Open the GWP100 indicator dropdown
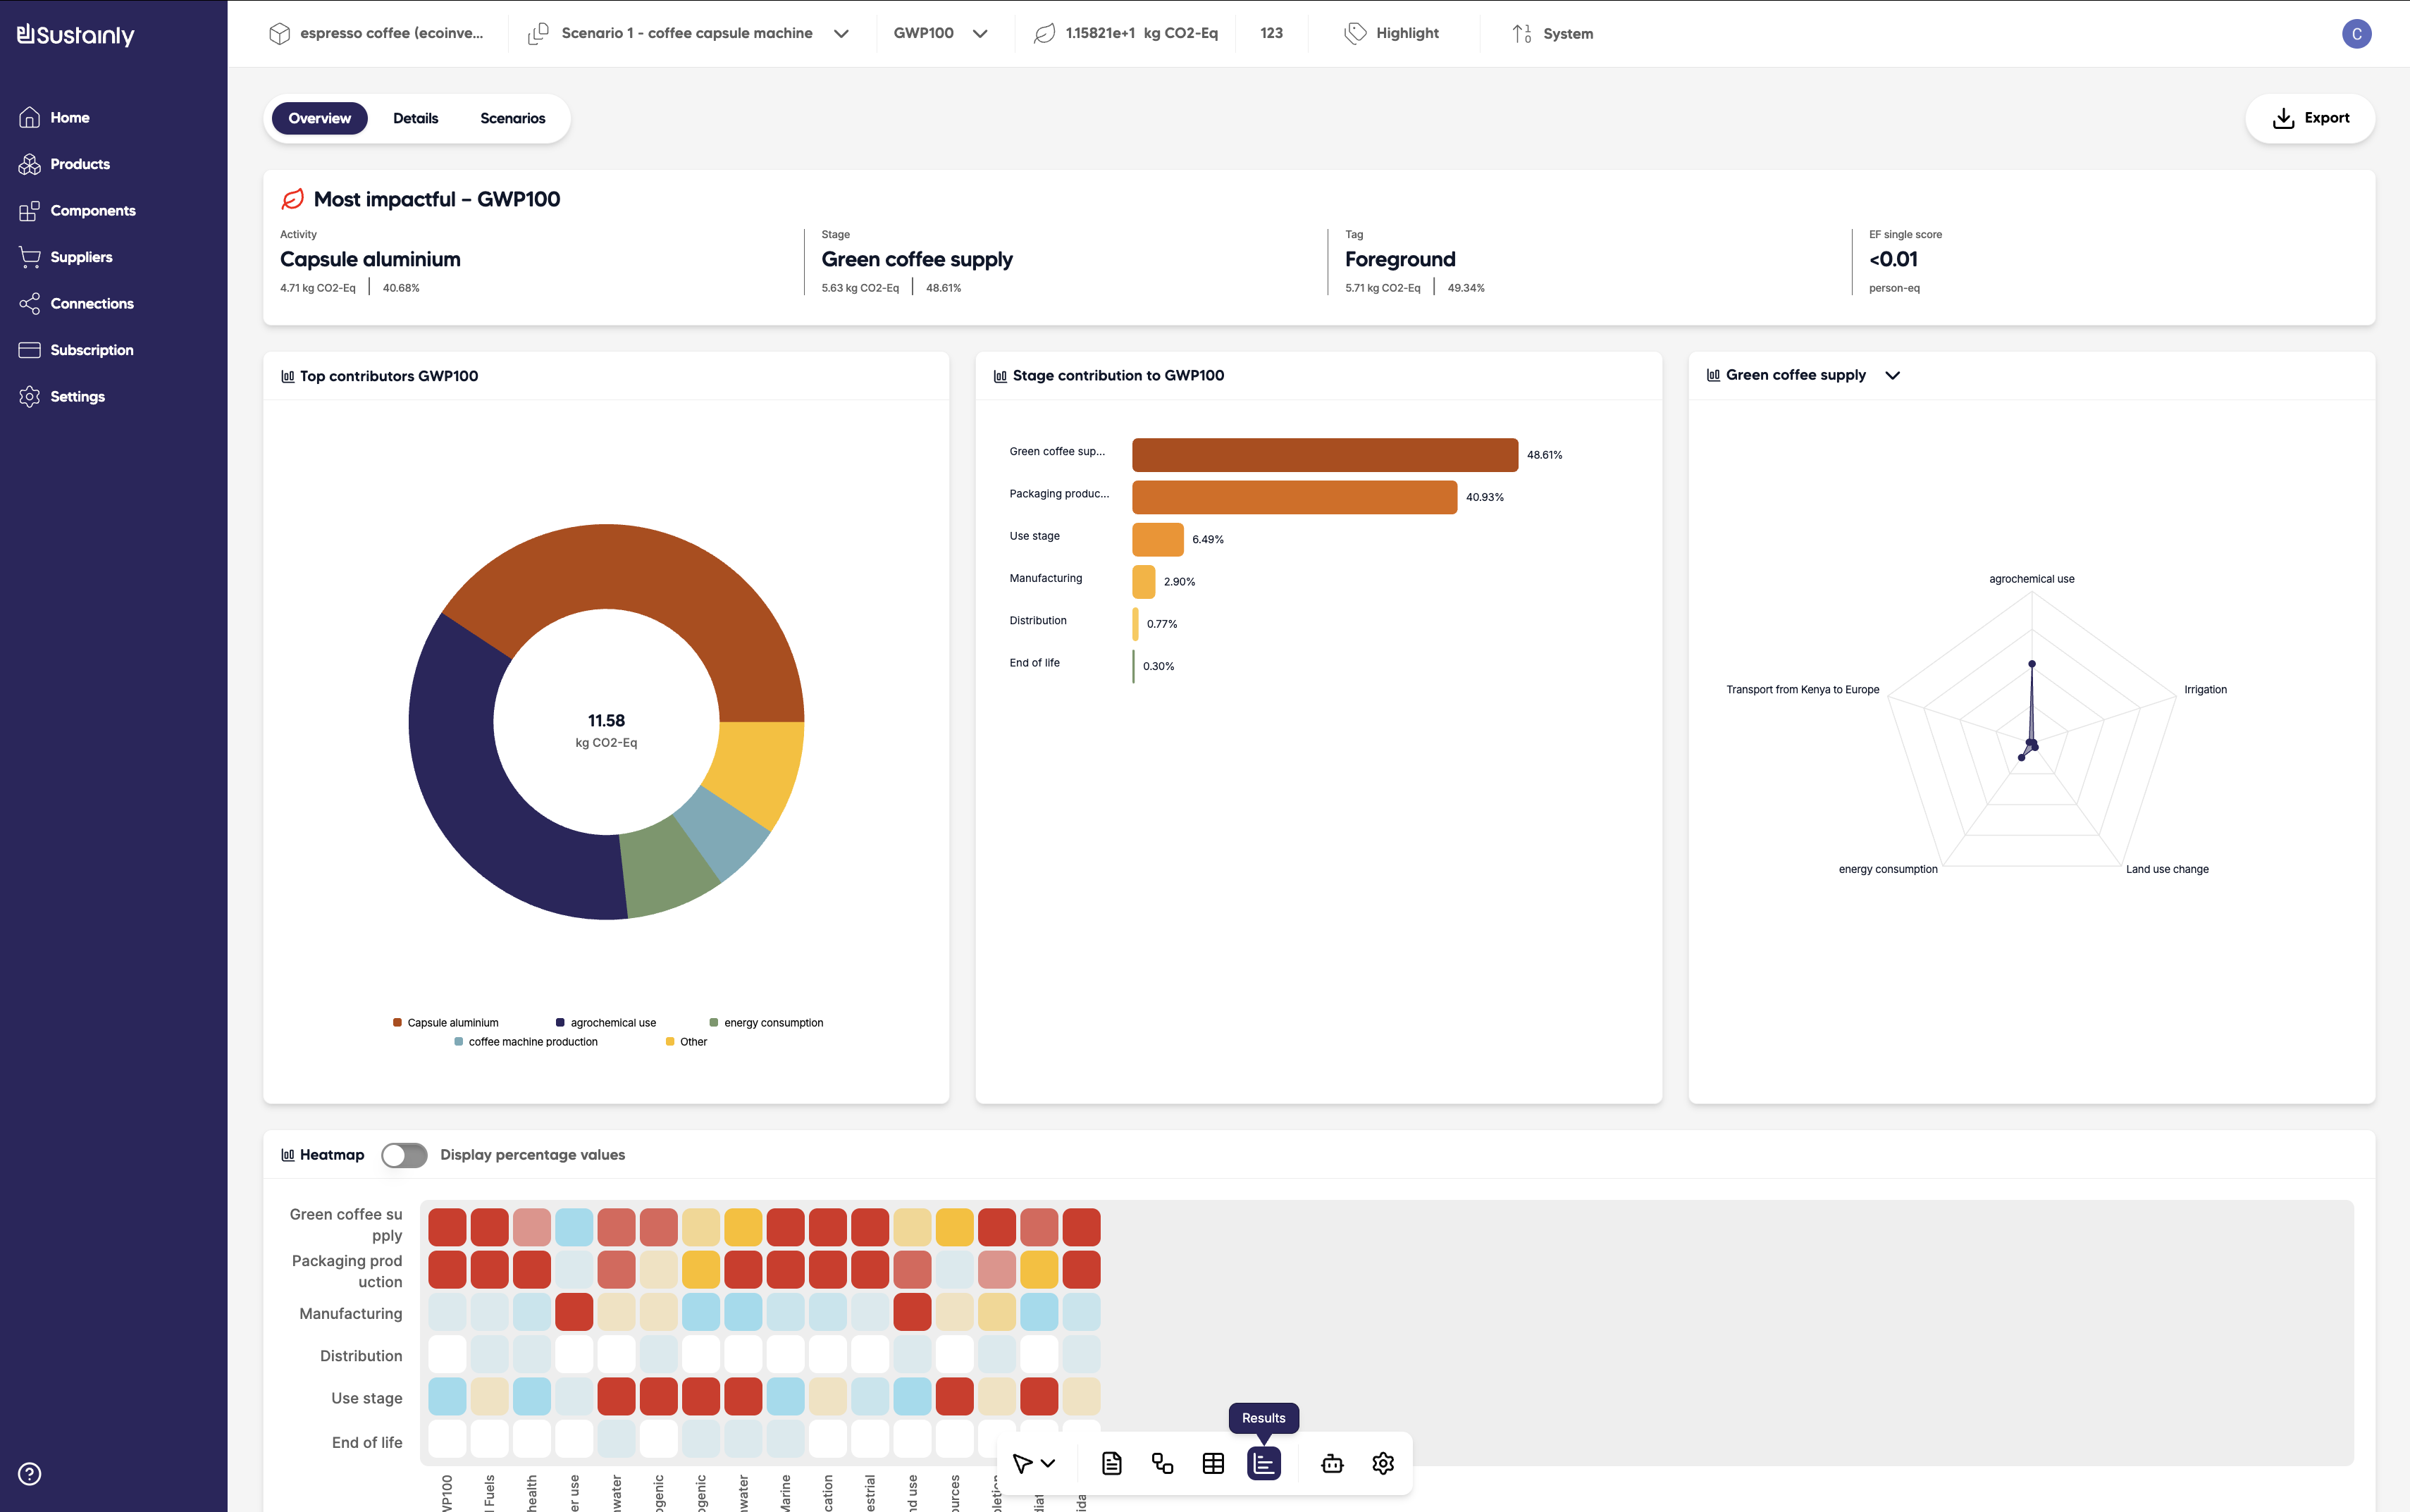Viewport: 2410px width, 1512px height. 940,33
